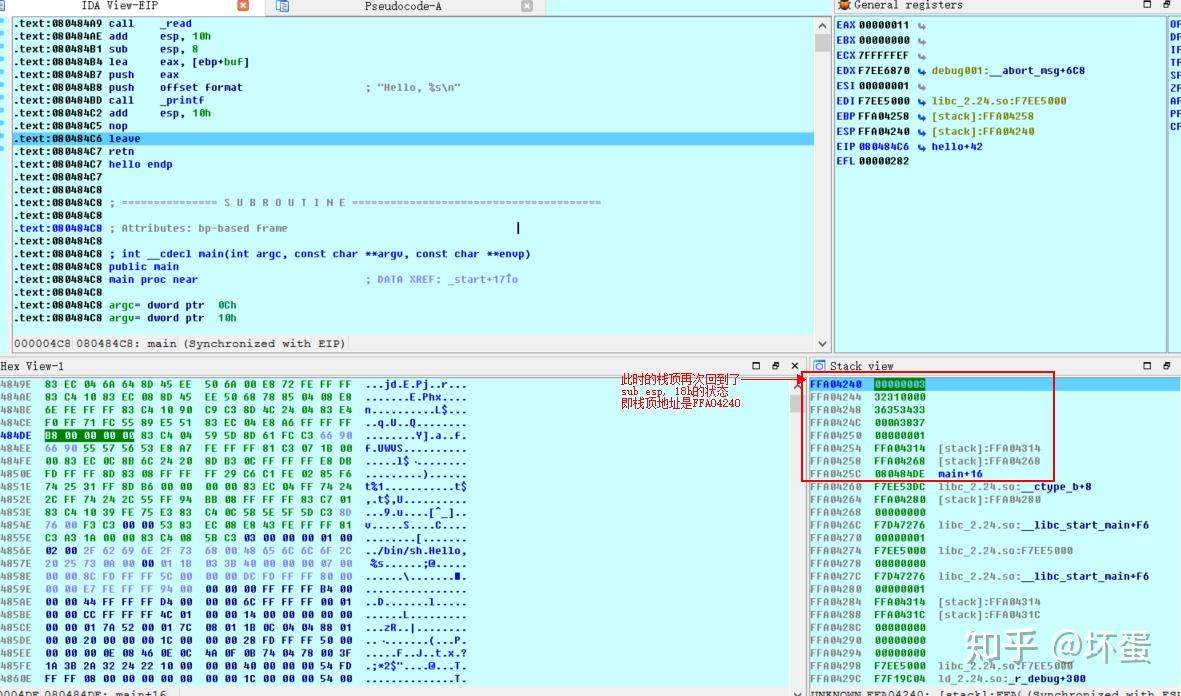Maximize the General registers panel
Screen dimensions: 1181x696
coord(1148,5)
